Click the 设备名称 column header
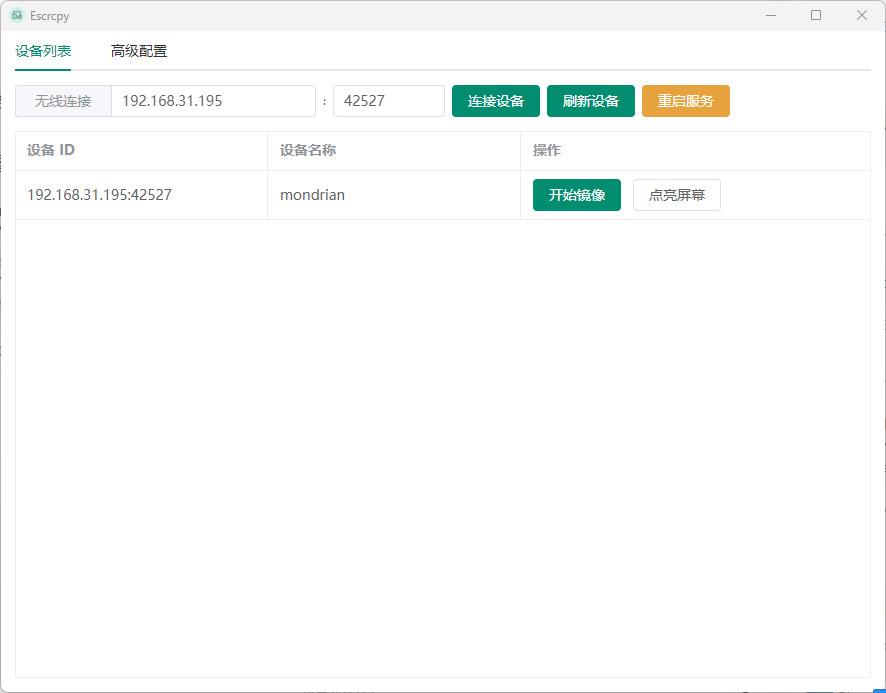The width and height of the screenshot is (886, 693). click(x=394, y=150)
